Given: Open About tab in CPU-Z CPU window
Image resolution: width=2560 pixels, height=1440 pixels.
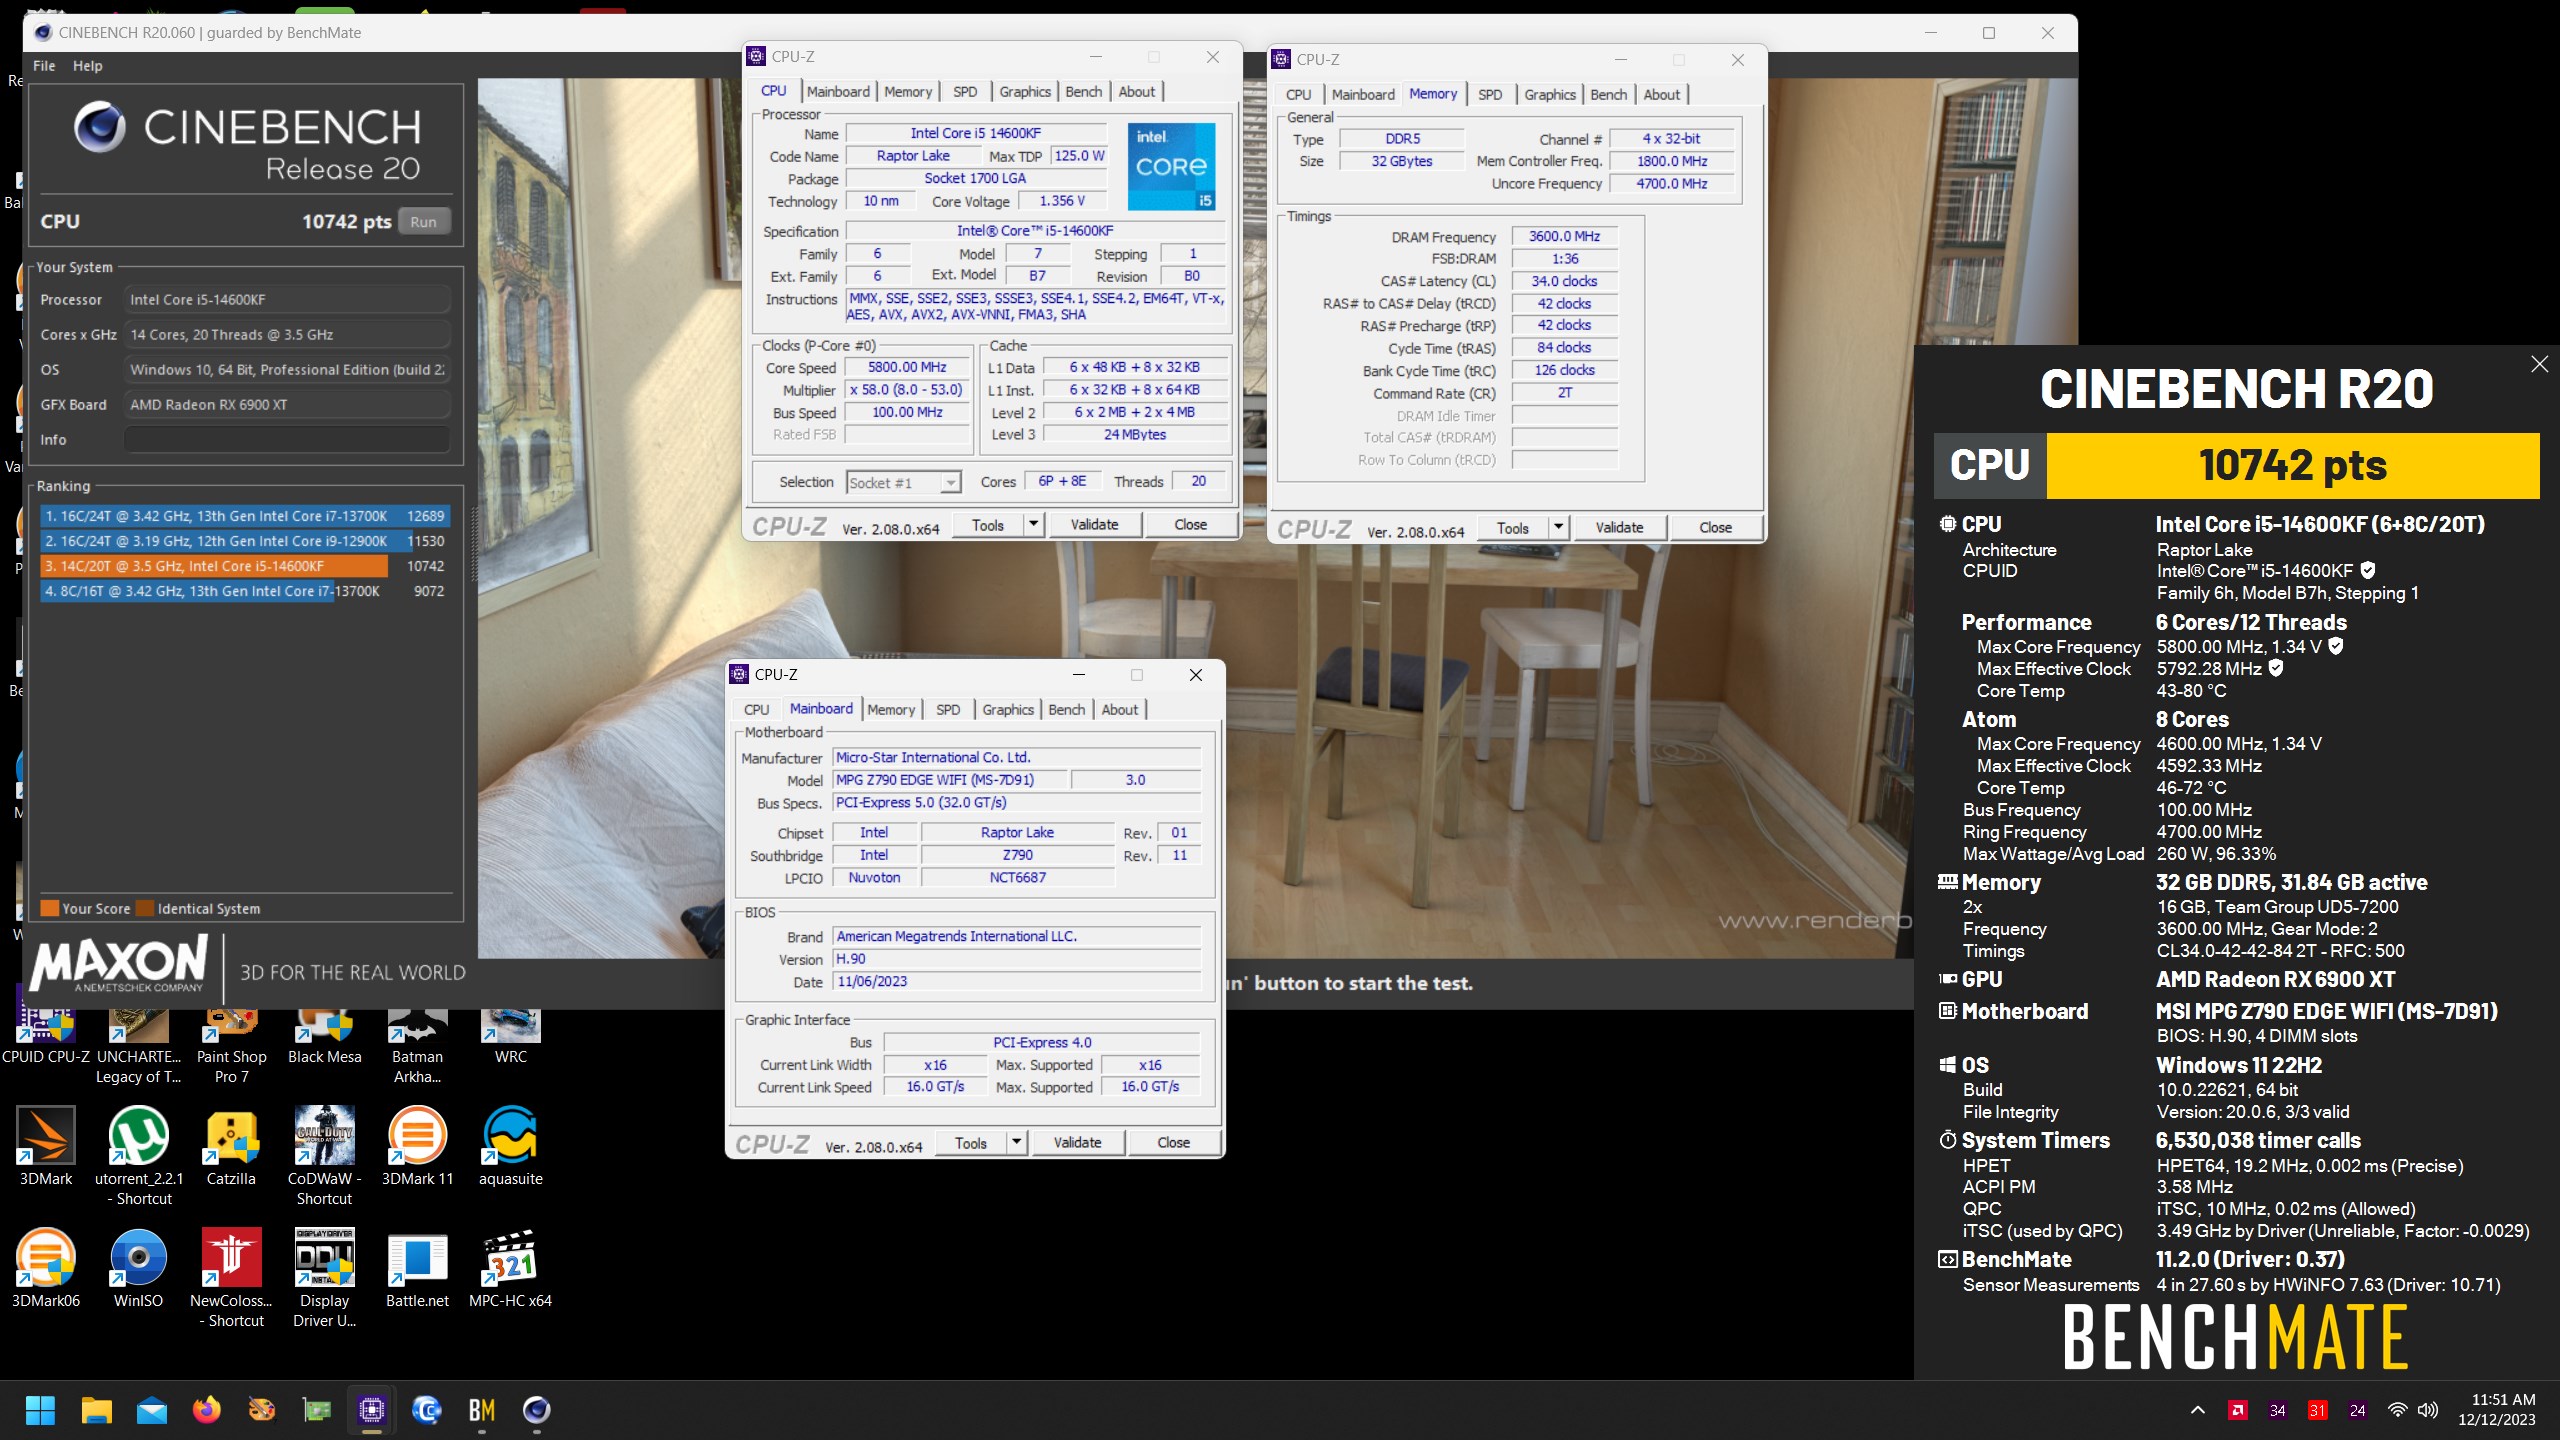Looking at the screenshot, I should 1136,91.
